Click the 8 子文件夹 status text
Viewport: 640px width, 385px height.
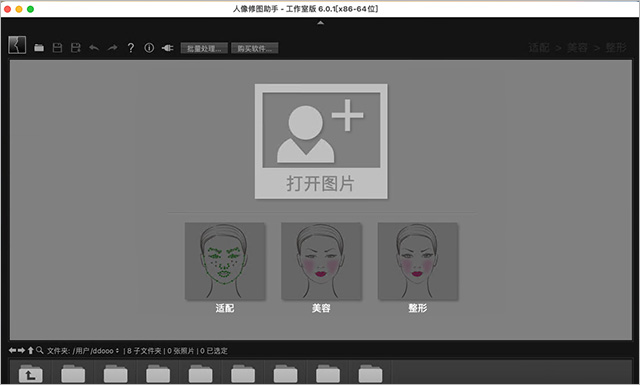[144, 351]
